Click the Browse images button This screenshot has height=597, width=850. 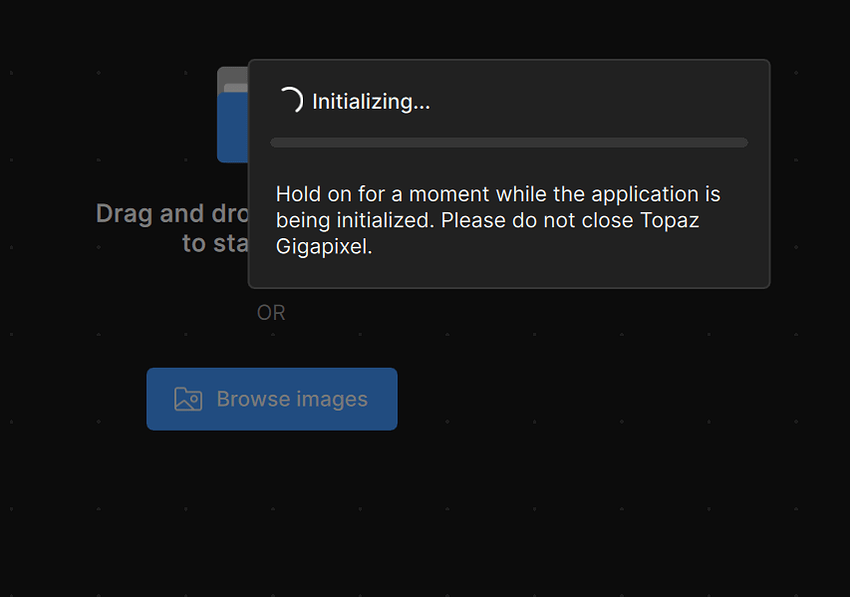pyautogui.click(x=272, y=399)
